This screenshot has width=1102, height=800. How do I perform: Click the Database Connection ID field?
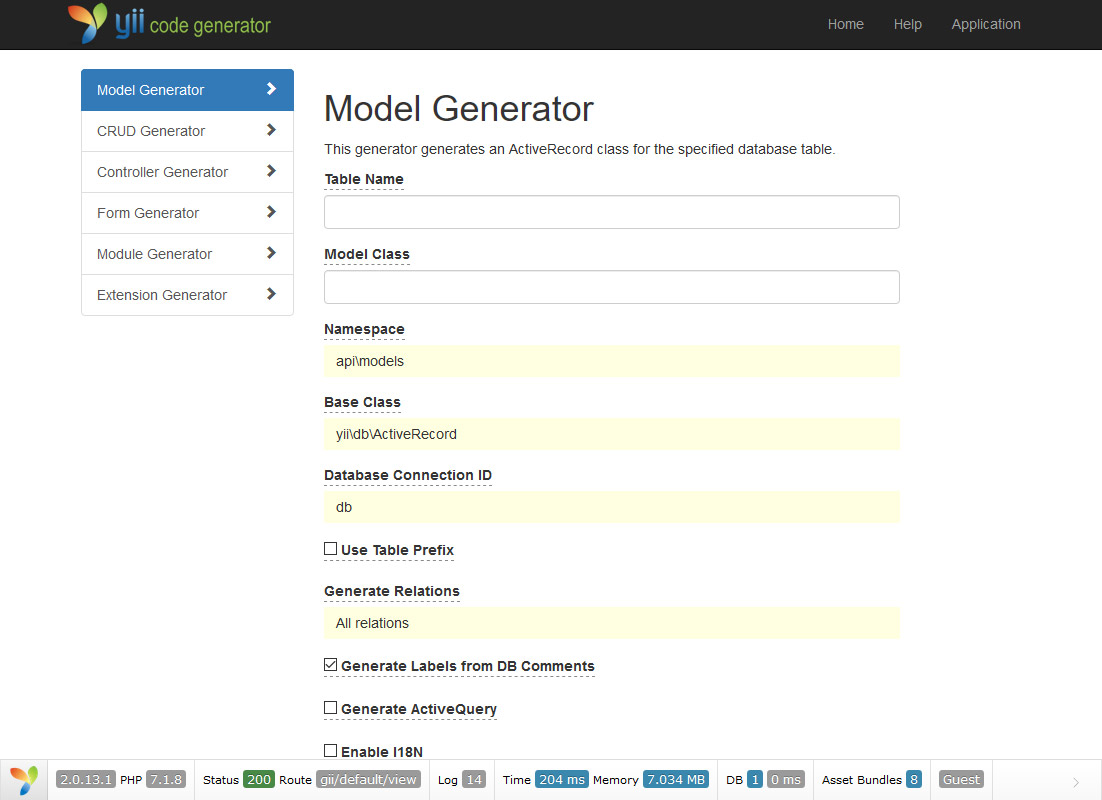[611, 507]
